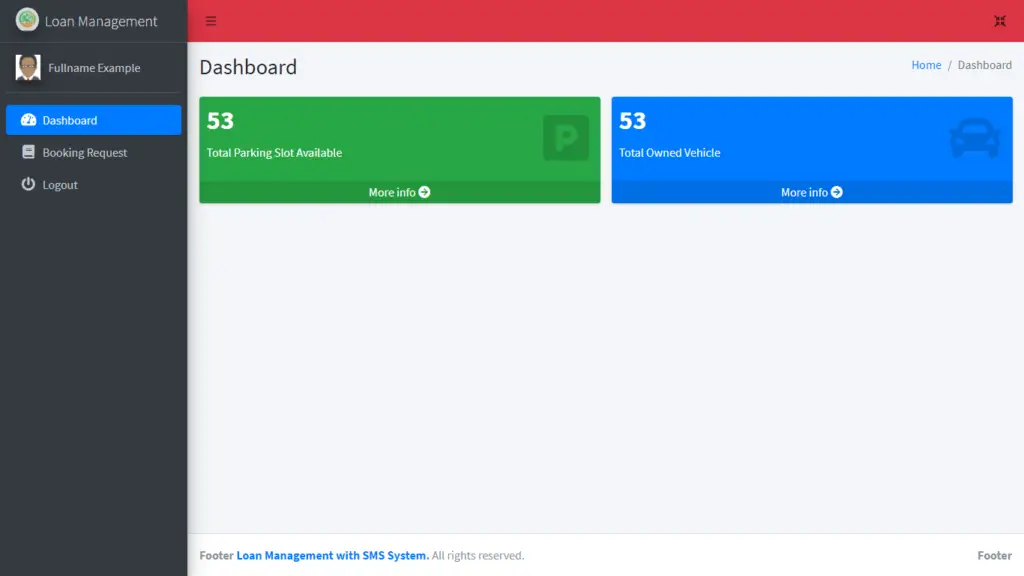Select the Dashboard sidebar menu item
1024x576 pixels.
click(x=93, y=120)
